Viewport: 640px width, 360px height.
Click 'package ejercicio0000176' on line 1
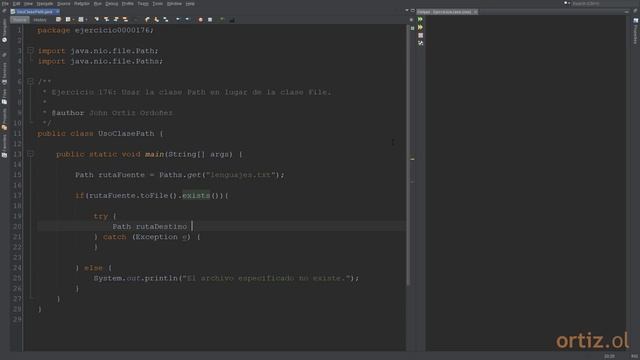pos(96,30)
